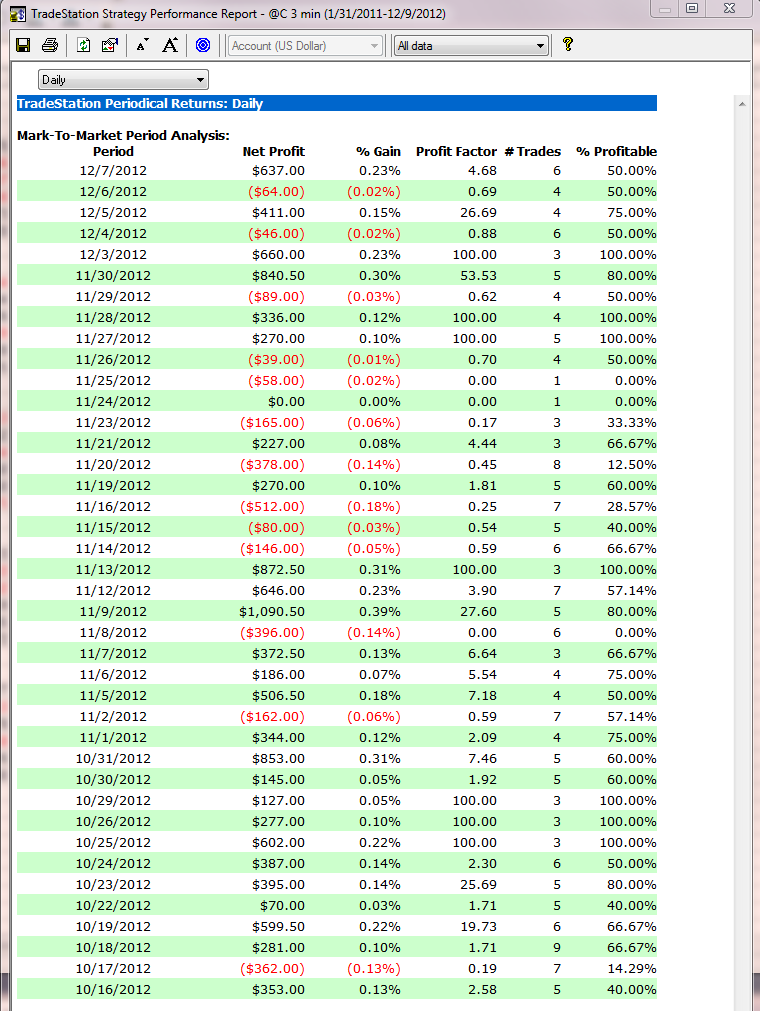The image size is (760, 1011).
Task: Click the Net Profit column header
Action: [x=273, y=151]
